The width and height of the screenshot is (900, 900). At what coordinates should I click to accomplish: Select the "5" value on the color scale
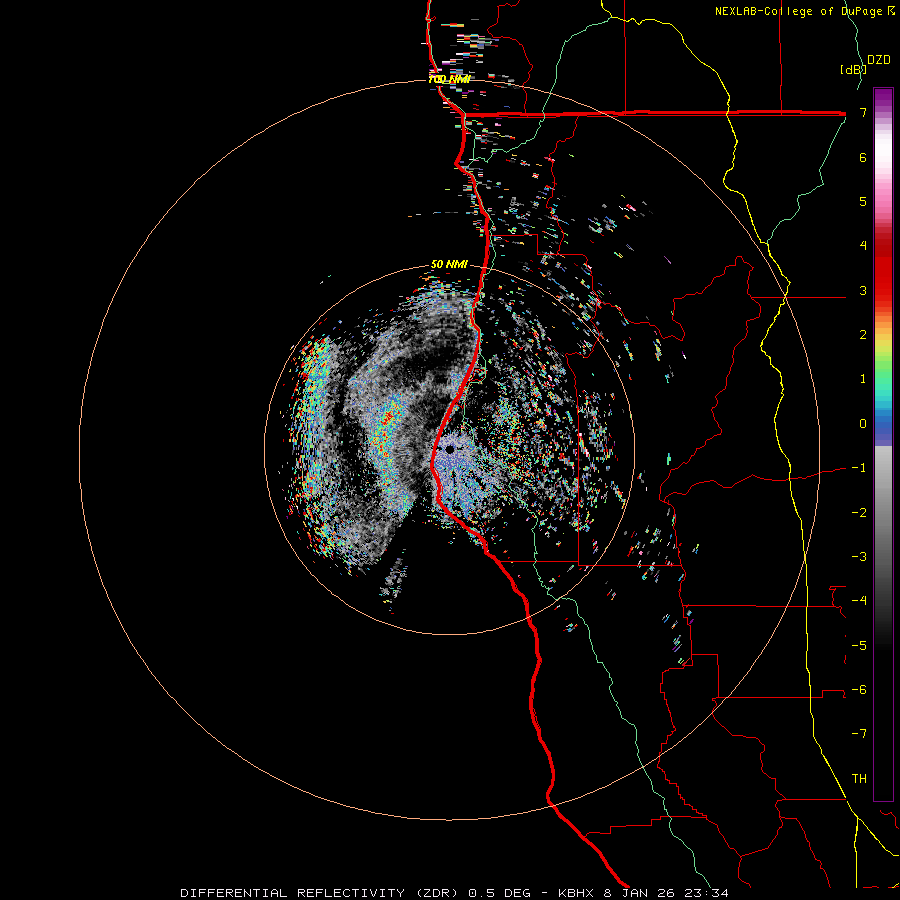(x=863, y=201)
